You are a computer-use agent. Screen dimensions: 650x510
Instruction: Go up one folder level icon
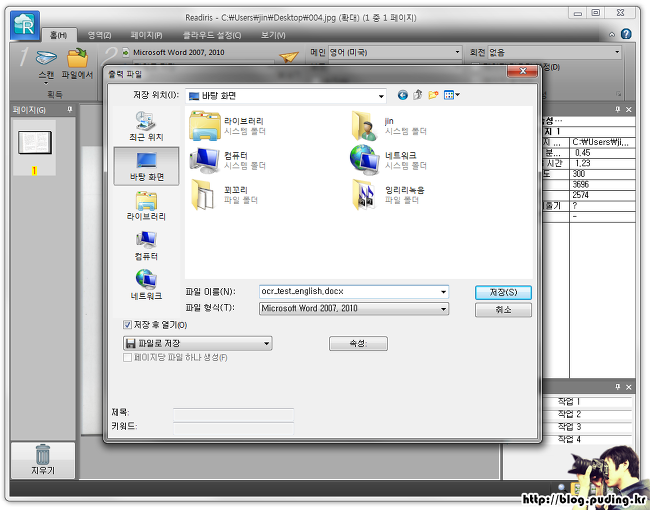point(418,95)
